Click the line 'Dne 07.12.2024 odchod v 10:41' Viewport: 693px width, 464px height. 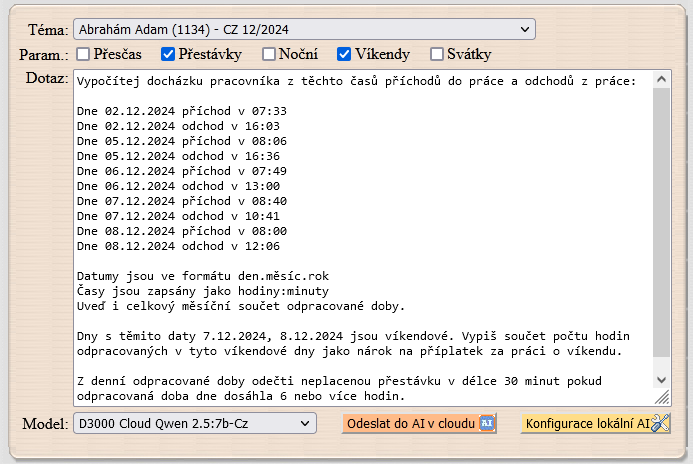(x=178, y=216)
